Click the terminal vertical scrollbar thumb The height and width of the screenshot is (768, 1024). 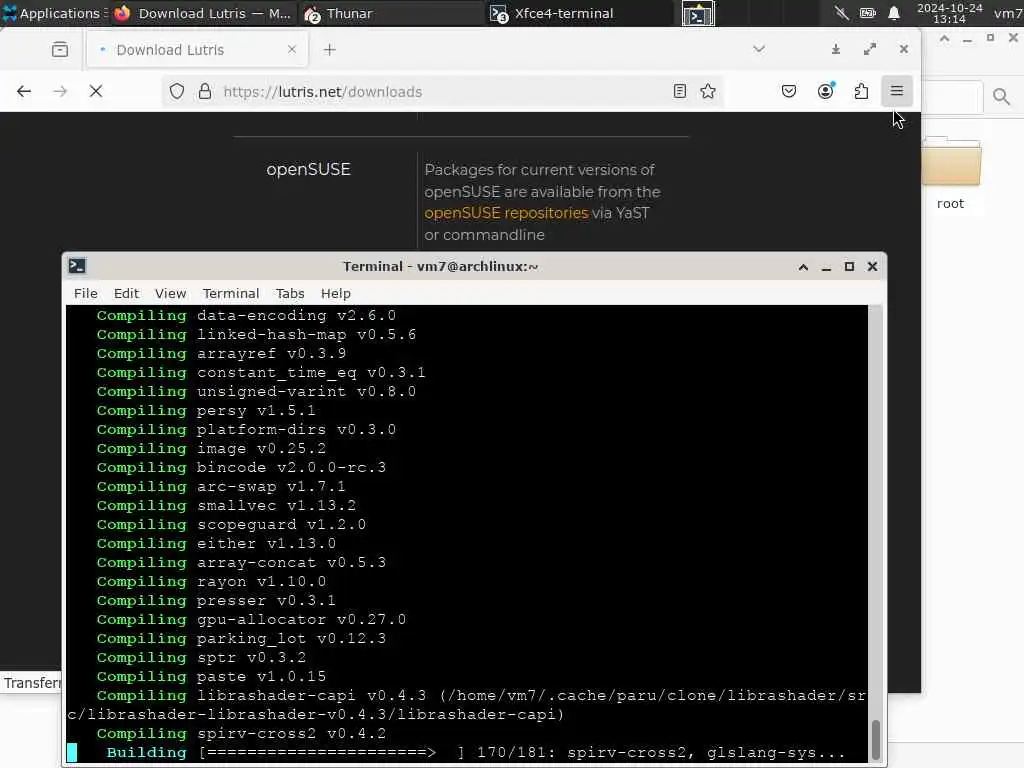tap(876, 739)
